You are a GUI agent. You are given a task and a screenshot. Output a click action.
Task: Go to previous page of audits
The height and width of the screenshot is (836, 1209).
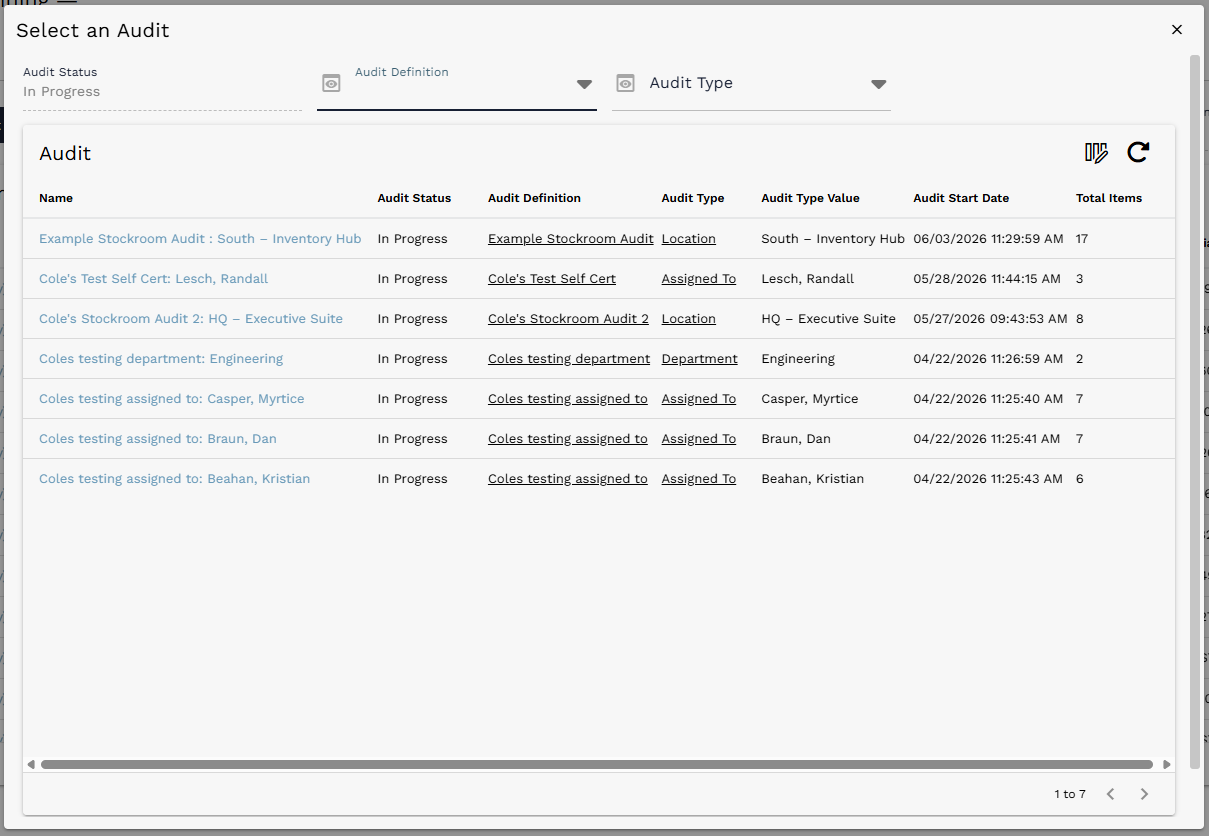pyautogui.click(x=1110, y=794)
